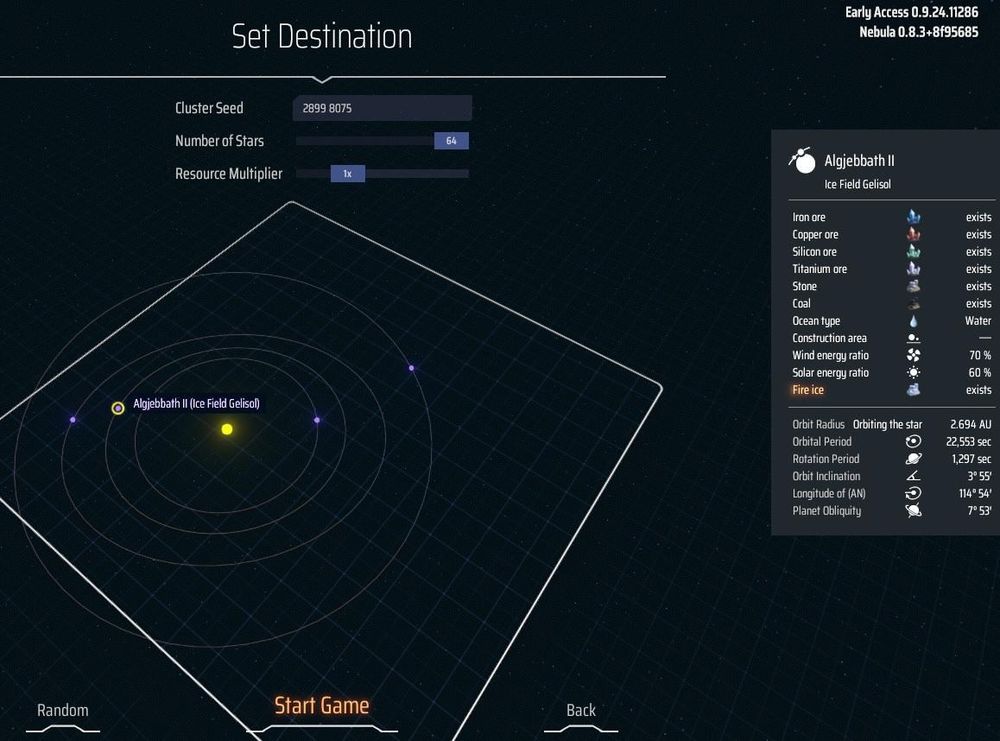Click the solar energy ratio sun icon

point(913,373)
